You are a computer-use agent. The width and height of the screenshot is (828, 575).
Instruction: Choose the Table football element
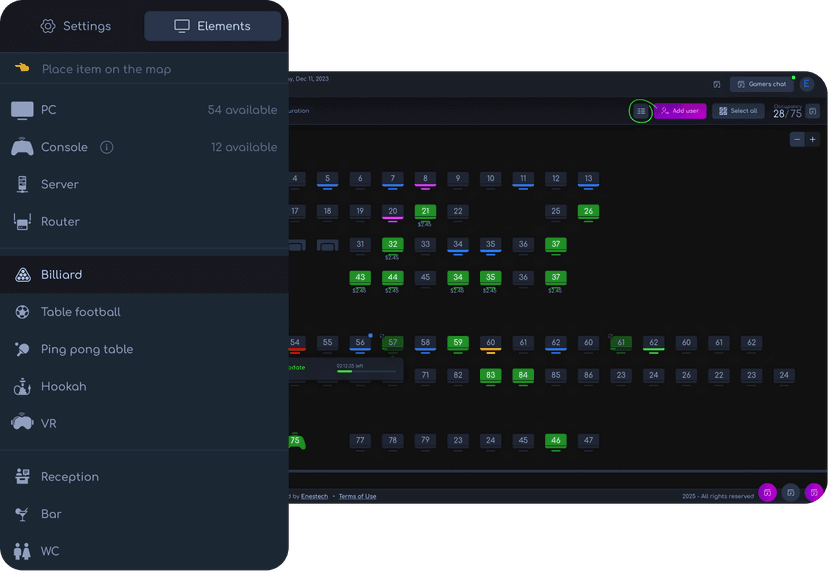point(144,312)
